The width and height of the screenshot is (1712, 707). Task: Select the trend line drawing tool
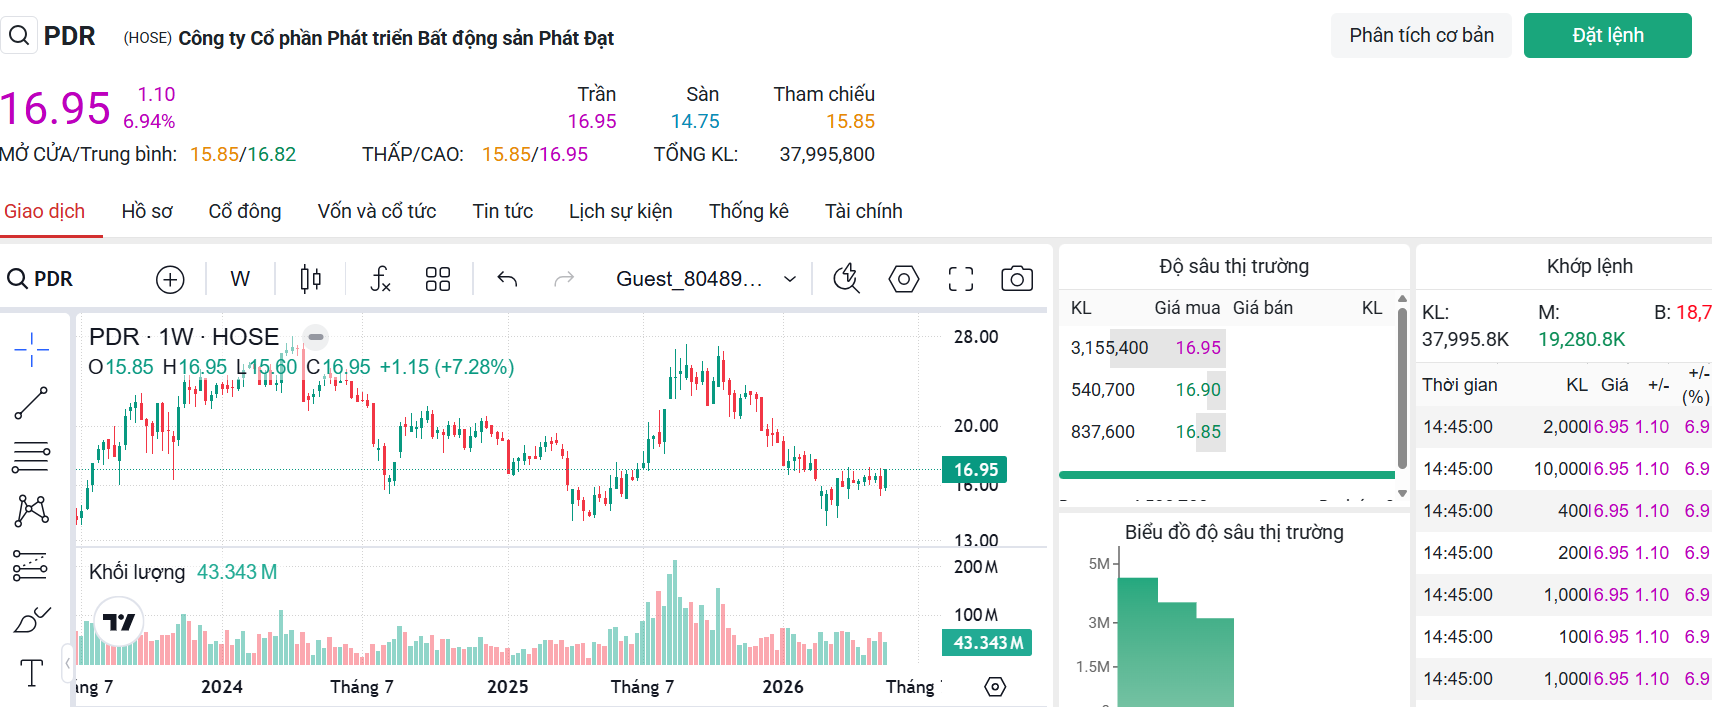click(x=31, y=403)
